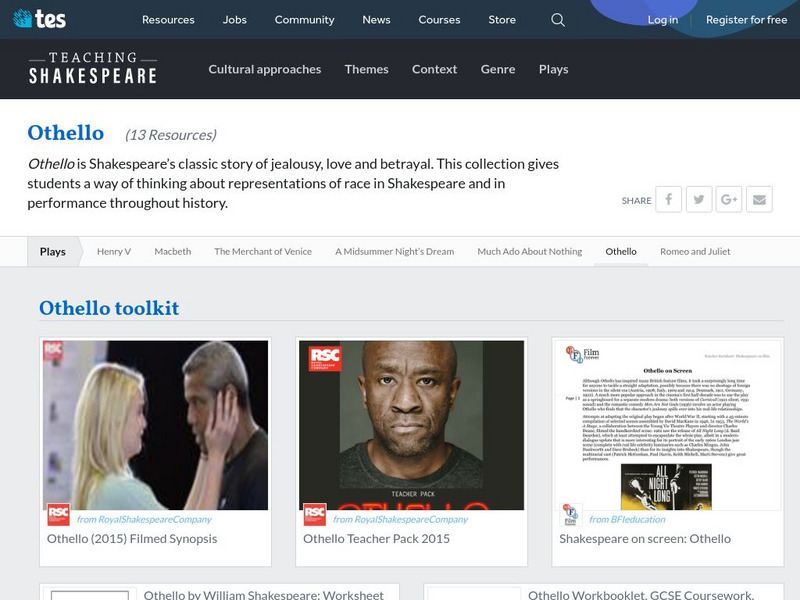Viewport: 800px width, 600px height.
Task: Switch to Romeo and Juliet tab
Action: 695,252
